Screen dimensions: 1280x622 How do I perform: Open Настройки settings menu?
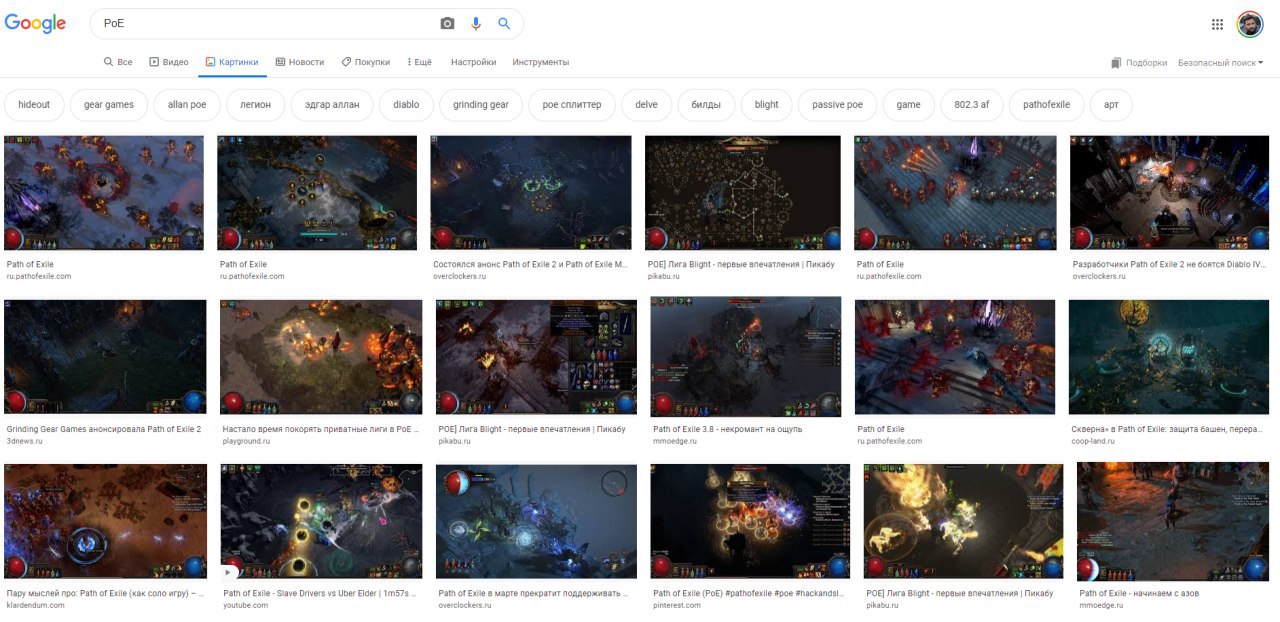tap(473, 62)
